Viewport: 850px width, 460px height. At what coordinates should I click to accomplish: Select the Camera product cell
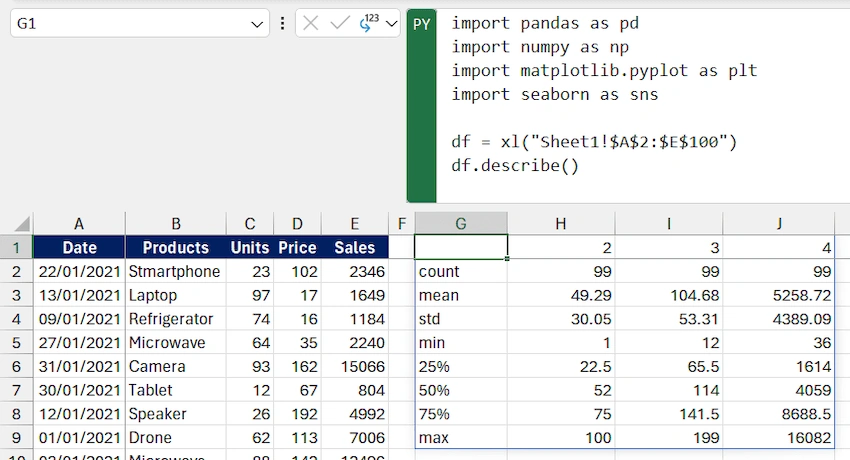pyautogui.click(x=176, y=366)
